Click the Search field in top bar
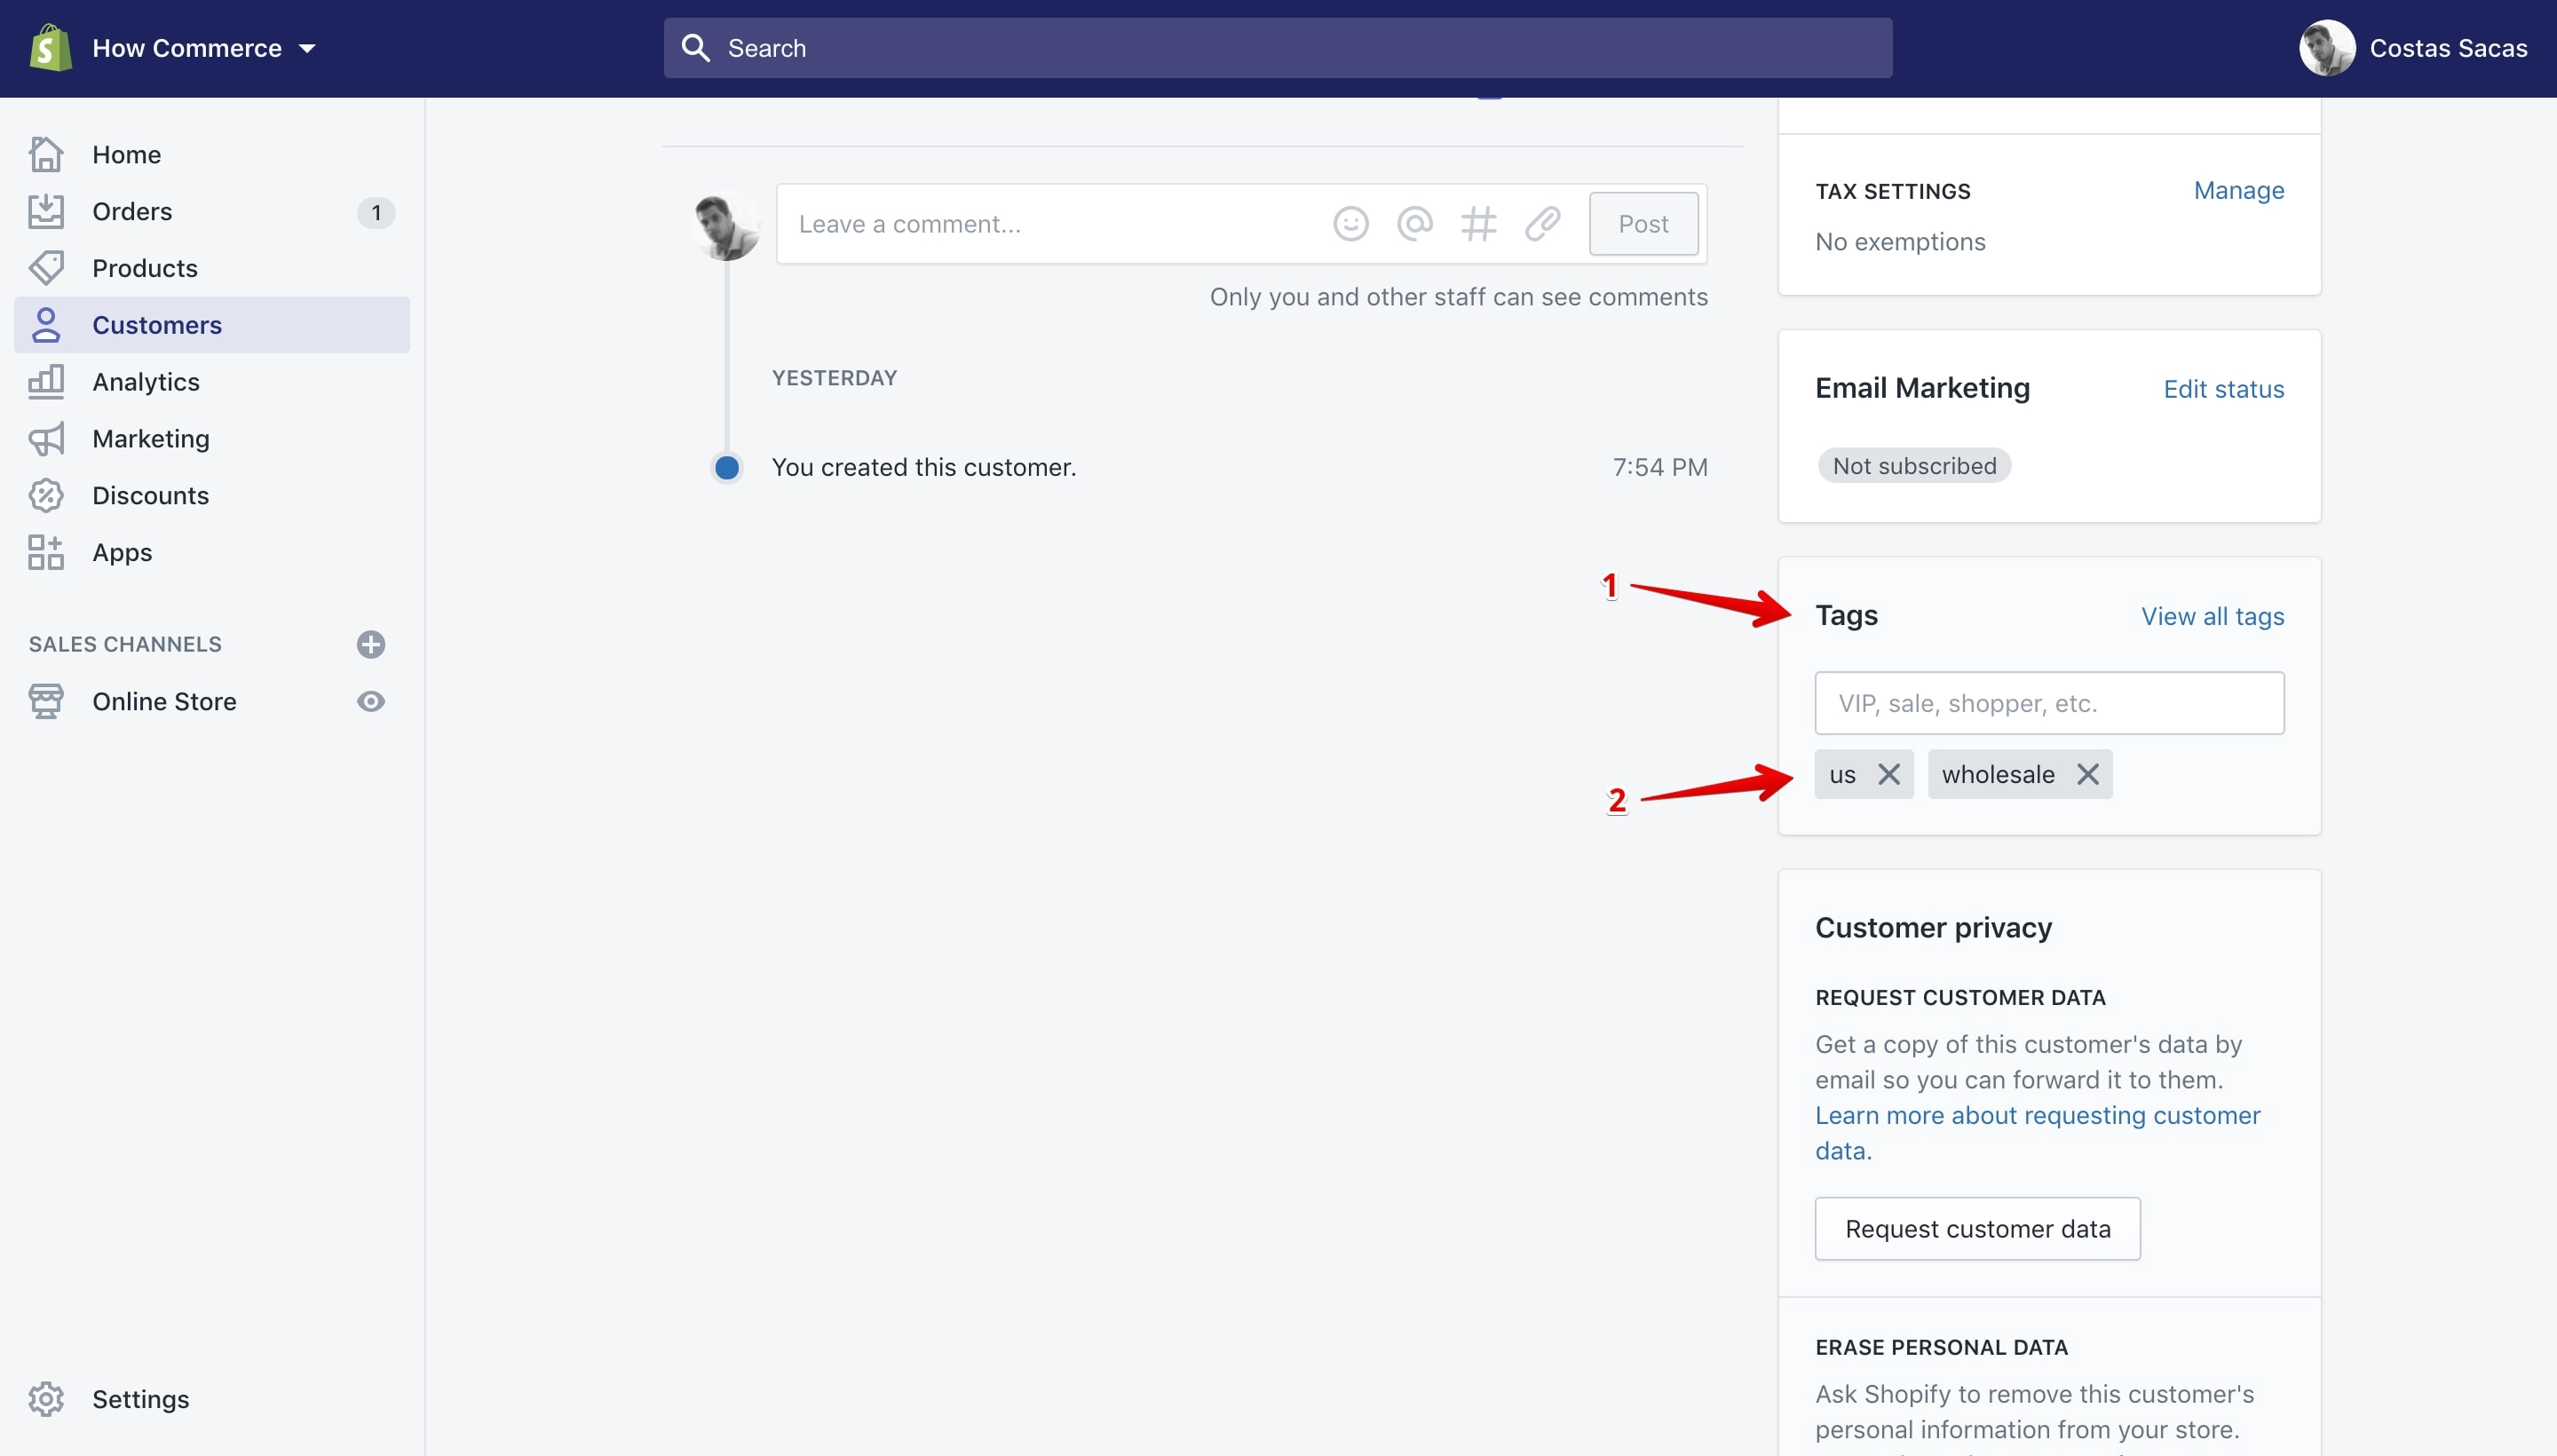 tap(1277, 48)
